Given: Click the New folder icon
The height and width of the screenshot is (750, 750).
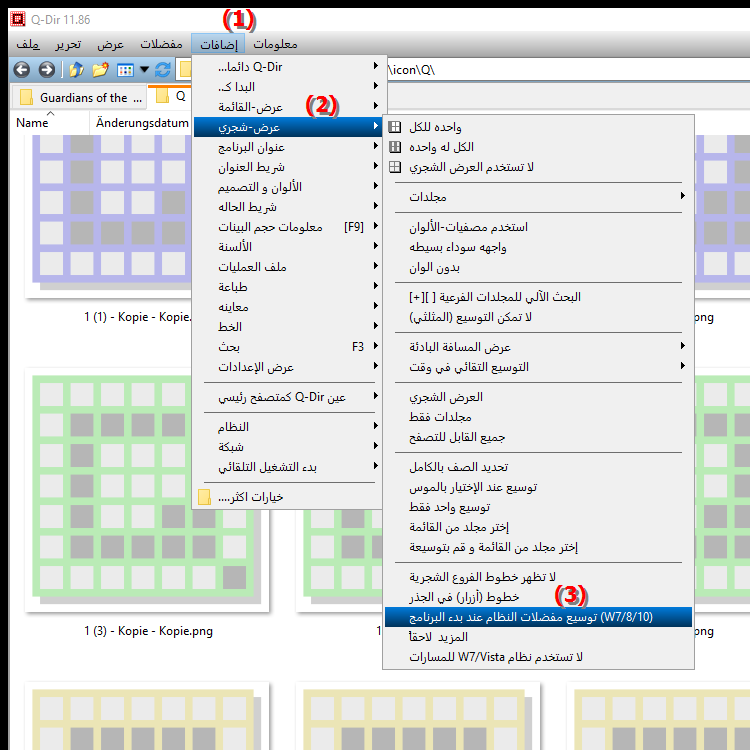Looking at the screenshot, I should 100,70.
